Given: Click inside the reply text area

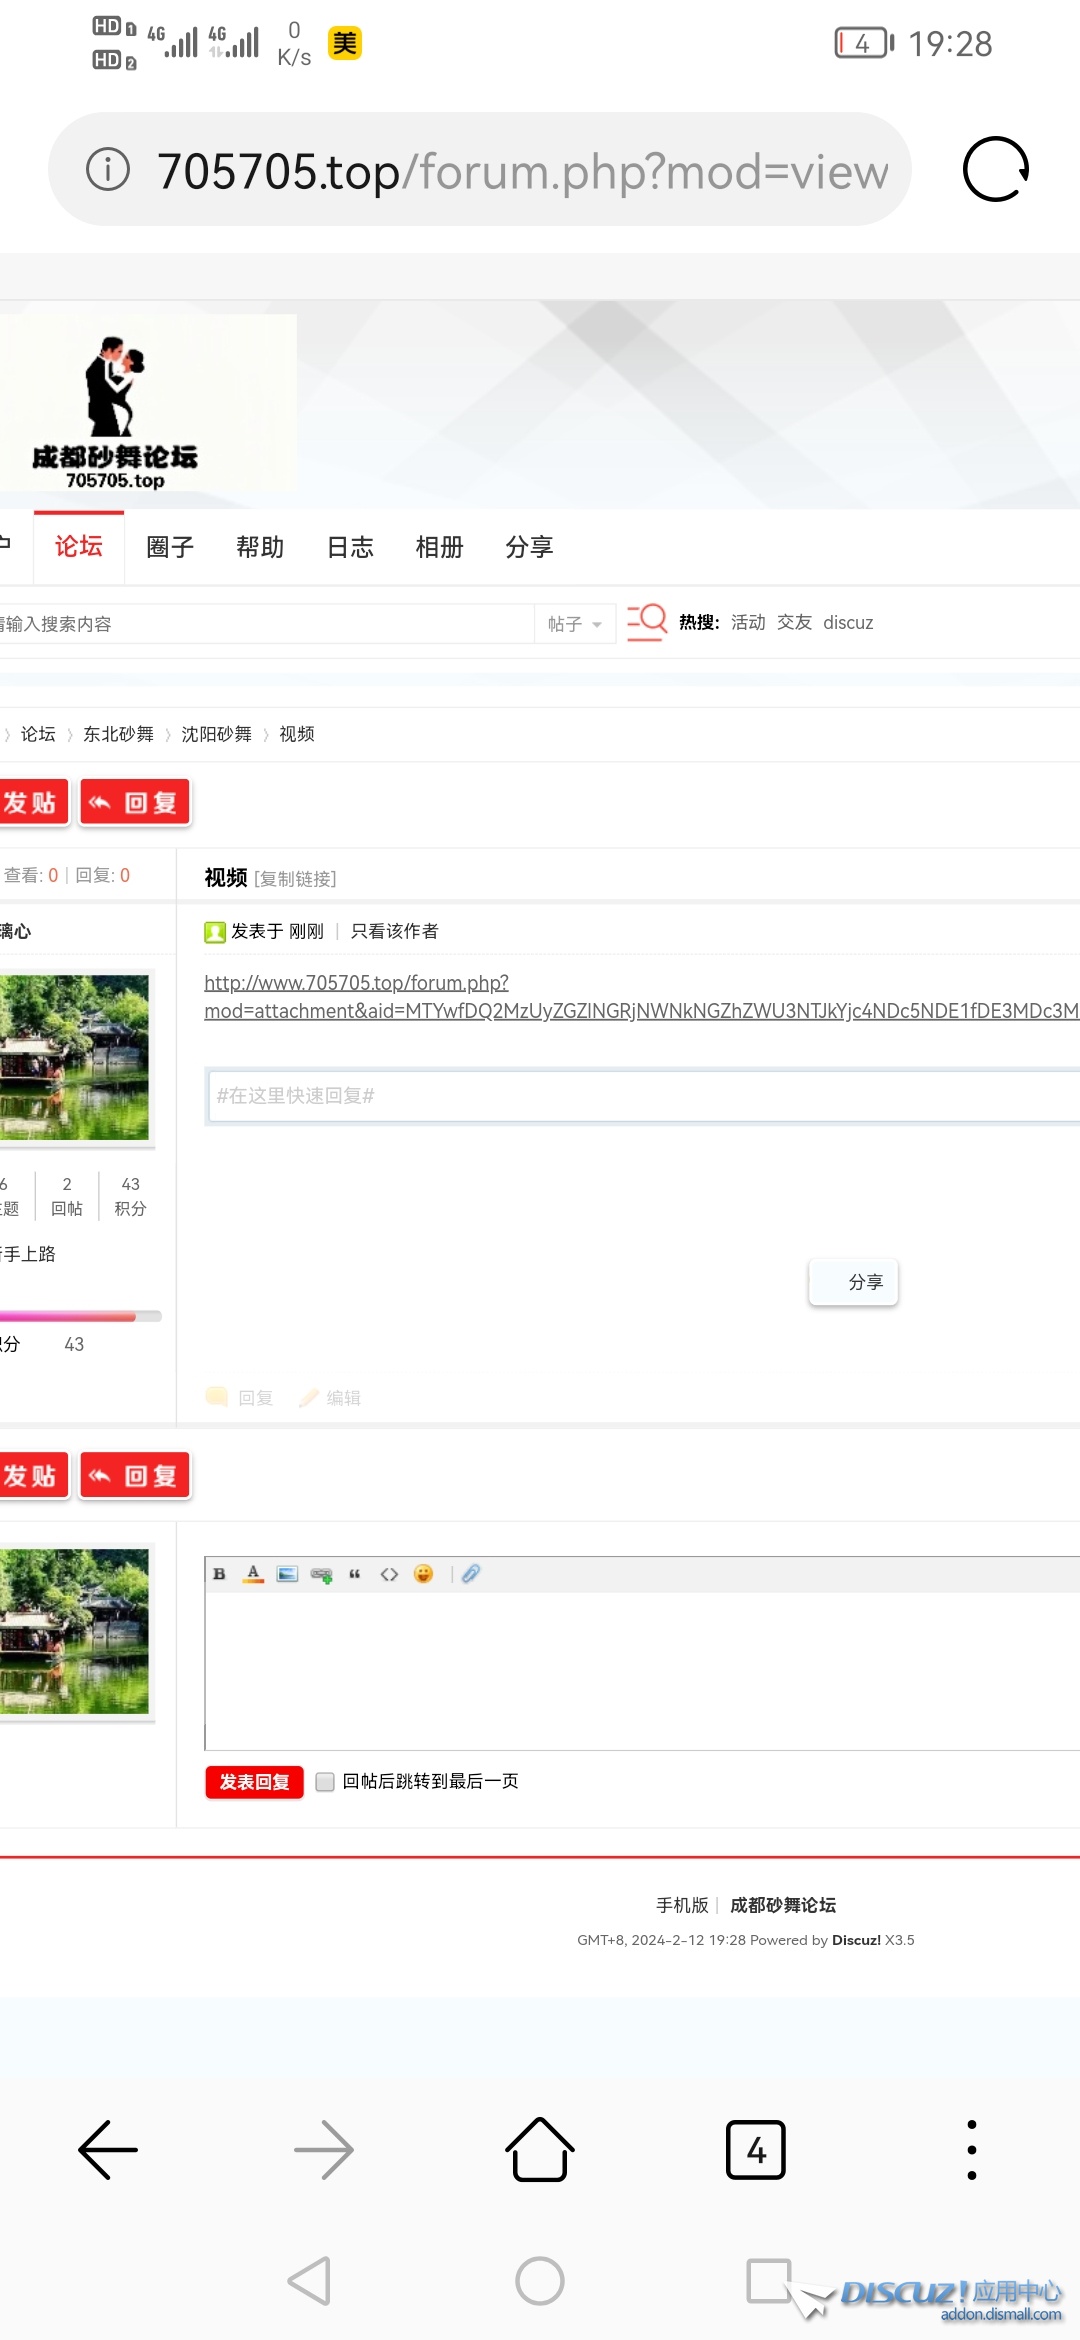Looking at the screenshot, I should point(642,1670).
